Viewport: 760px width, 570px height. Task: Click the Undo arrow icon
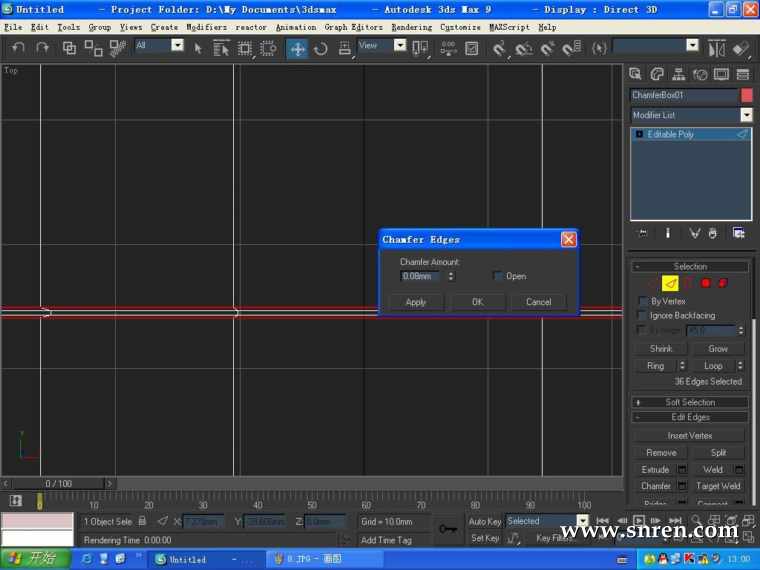[18, 48]
